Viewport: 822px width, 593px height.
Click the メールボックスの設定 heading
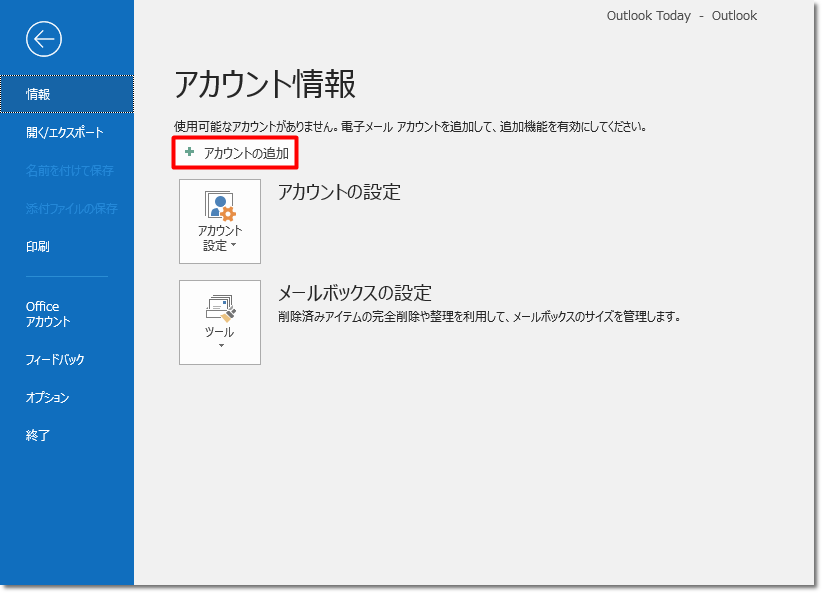coord(355,293)
